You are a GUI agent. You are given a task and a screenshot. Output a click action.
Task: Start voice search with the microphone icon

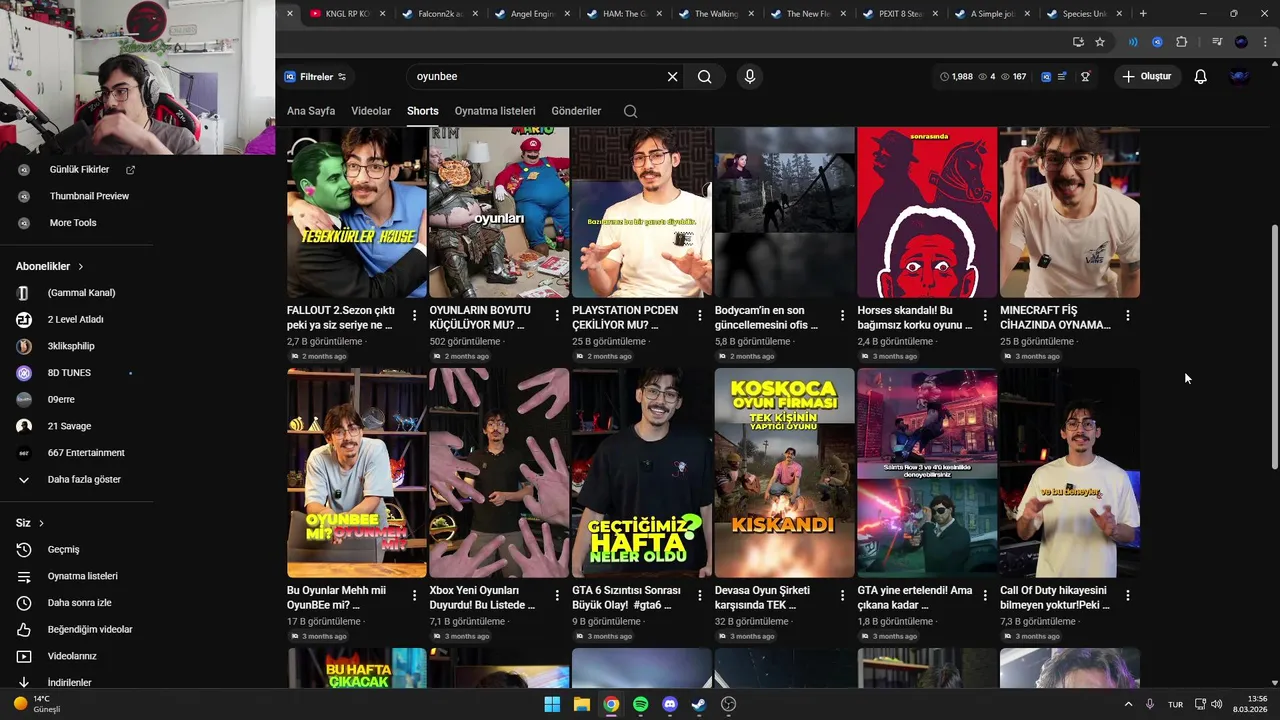tap(749, 77)
